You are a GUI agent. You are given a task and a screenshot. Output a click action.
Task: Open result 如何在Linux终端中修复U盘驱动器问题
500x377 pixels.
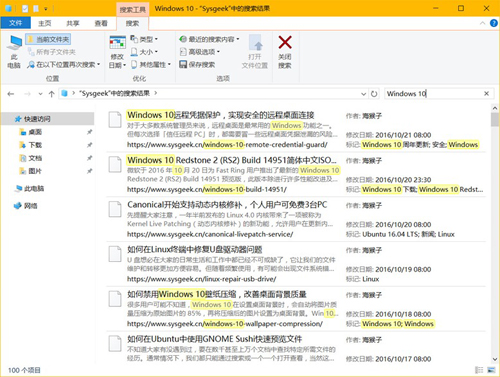pyautogui.click(x=194, y=249)
